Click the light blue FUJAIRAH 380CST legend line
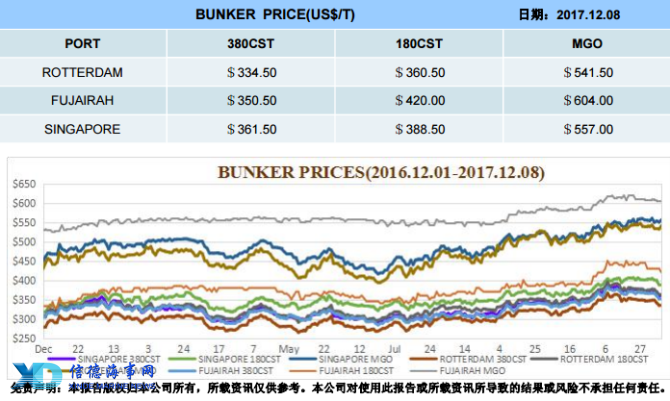 coord(182,371)
